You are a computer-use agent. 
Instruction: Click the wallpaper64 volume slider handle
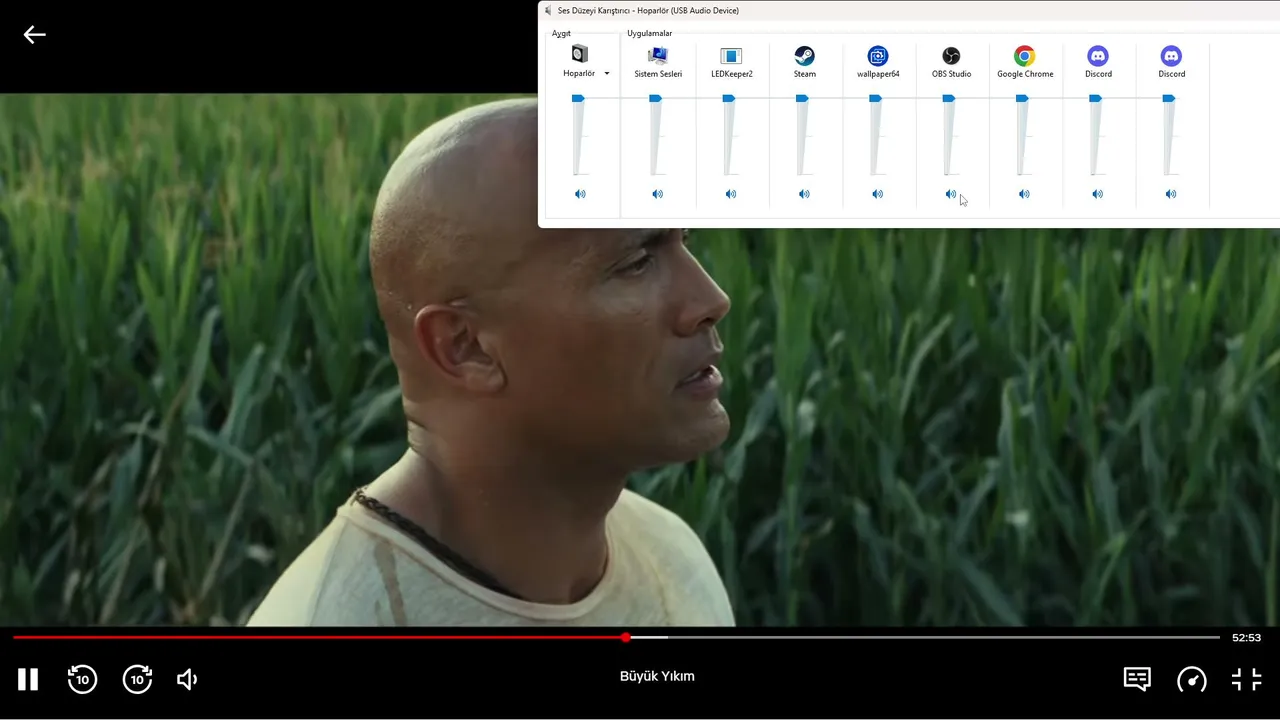875,98
